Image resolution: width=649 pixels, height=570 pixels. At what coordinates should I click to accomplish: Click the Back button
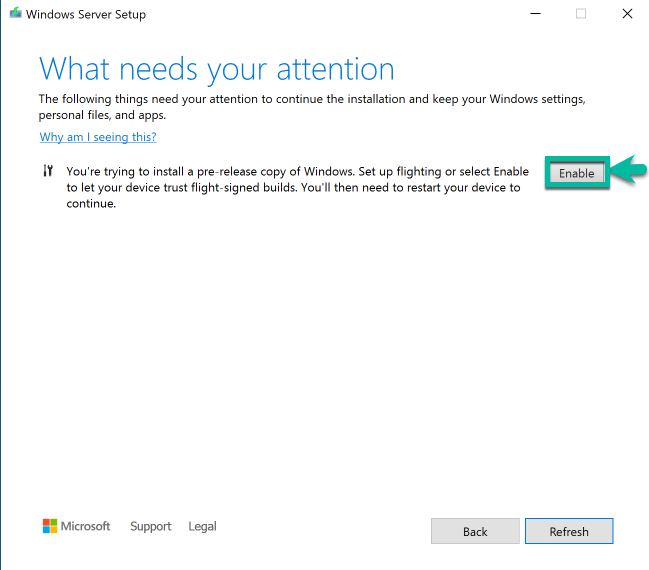tap(475, 531)
